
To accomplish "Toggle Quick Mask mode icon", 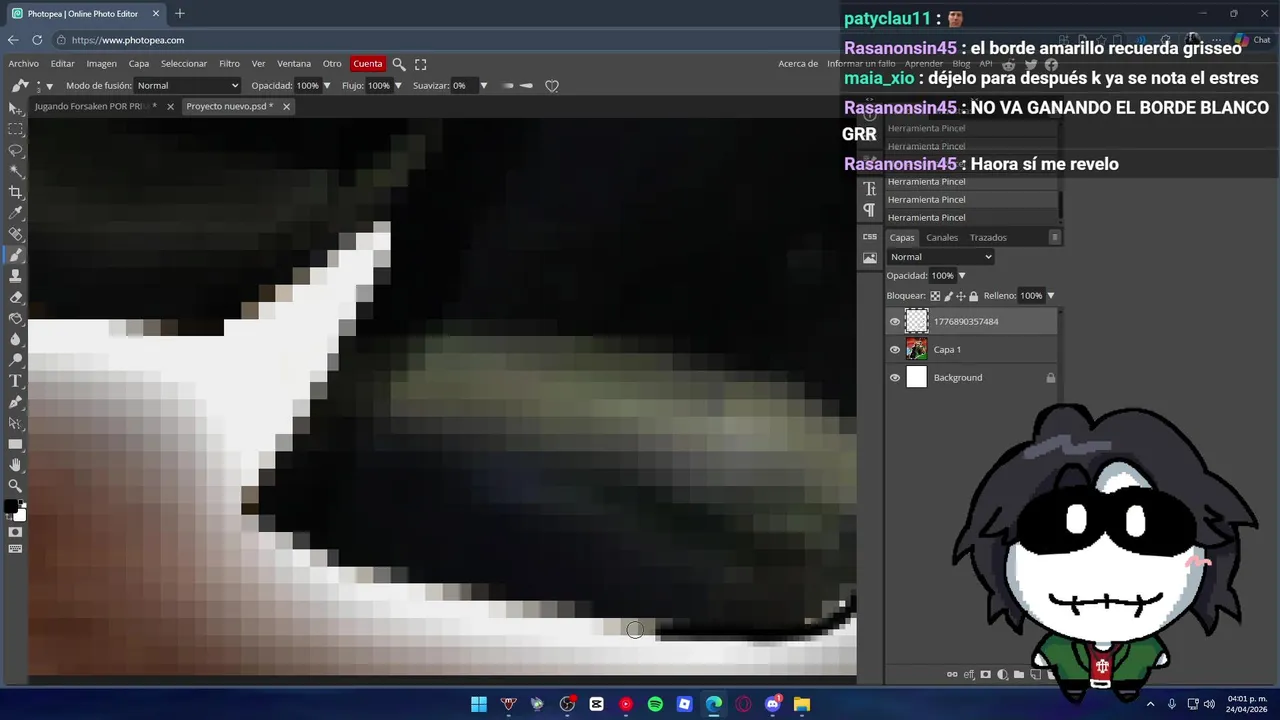I will point(16,532).
